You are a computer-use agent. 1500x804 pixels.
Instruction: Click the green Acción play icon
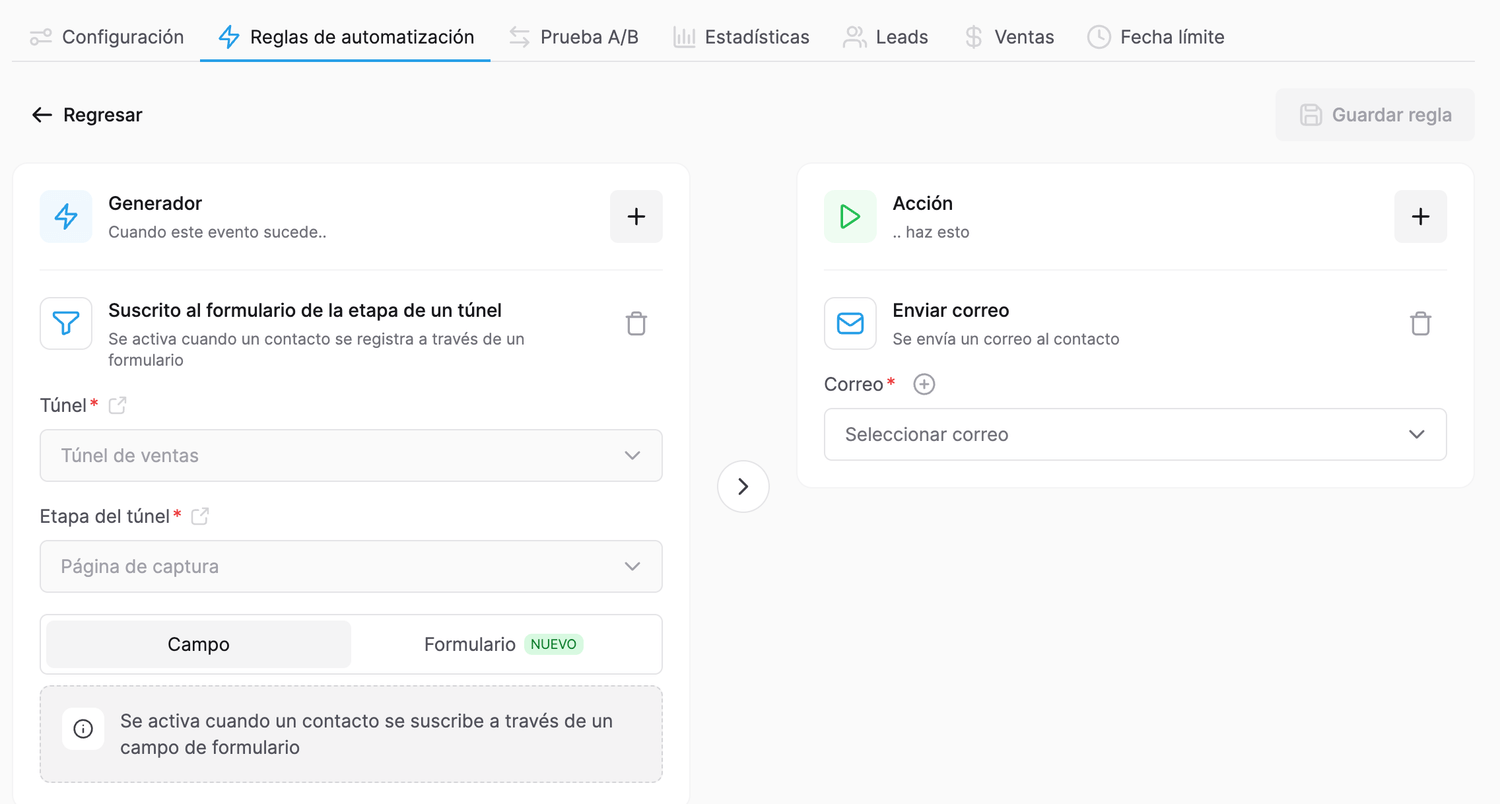coord(850,217)
